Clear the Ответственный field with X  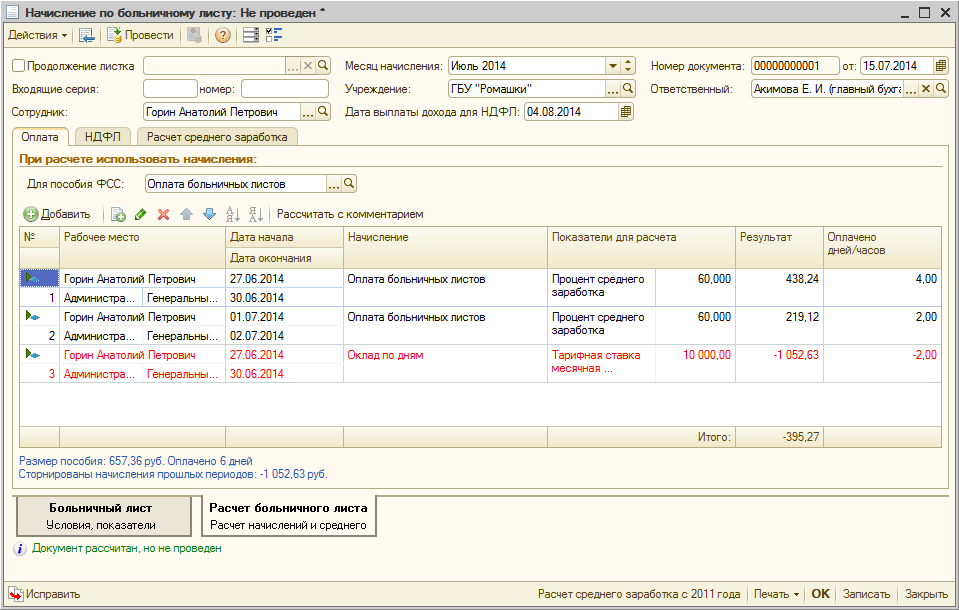coord(925,89)
